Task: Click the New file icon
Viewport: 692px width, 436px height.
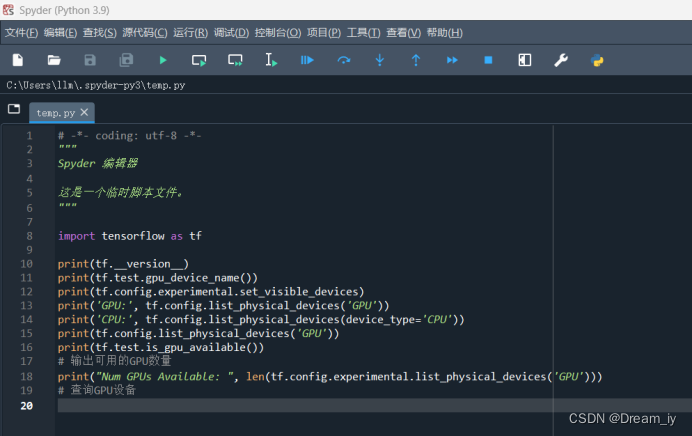Action: [17, 60]
